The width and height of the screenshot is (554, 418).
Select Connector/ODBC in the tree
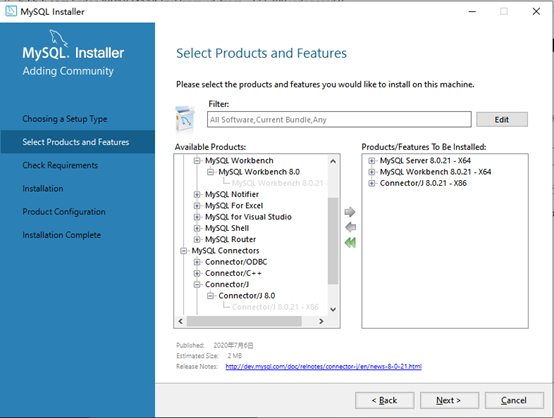click(x=236, y=262)
